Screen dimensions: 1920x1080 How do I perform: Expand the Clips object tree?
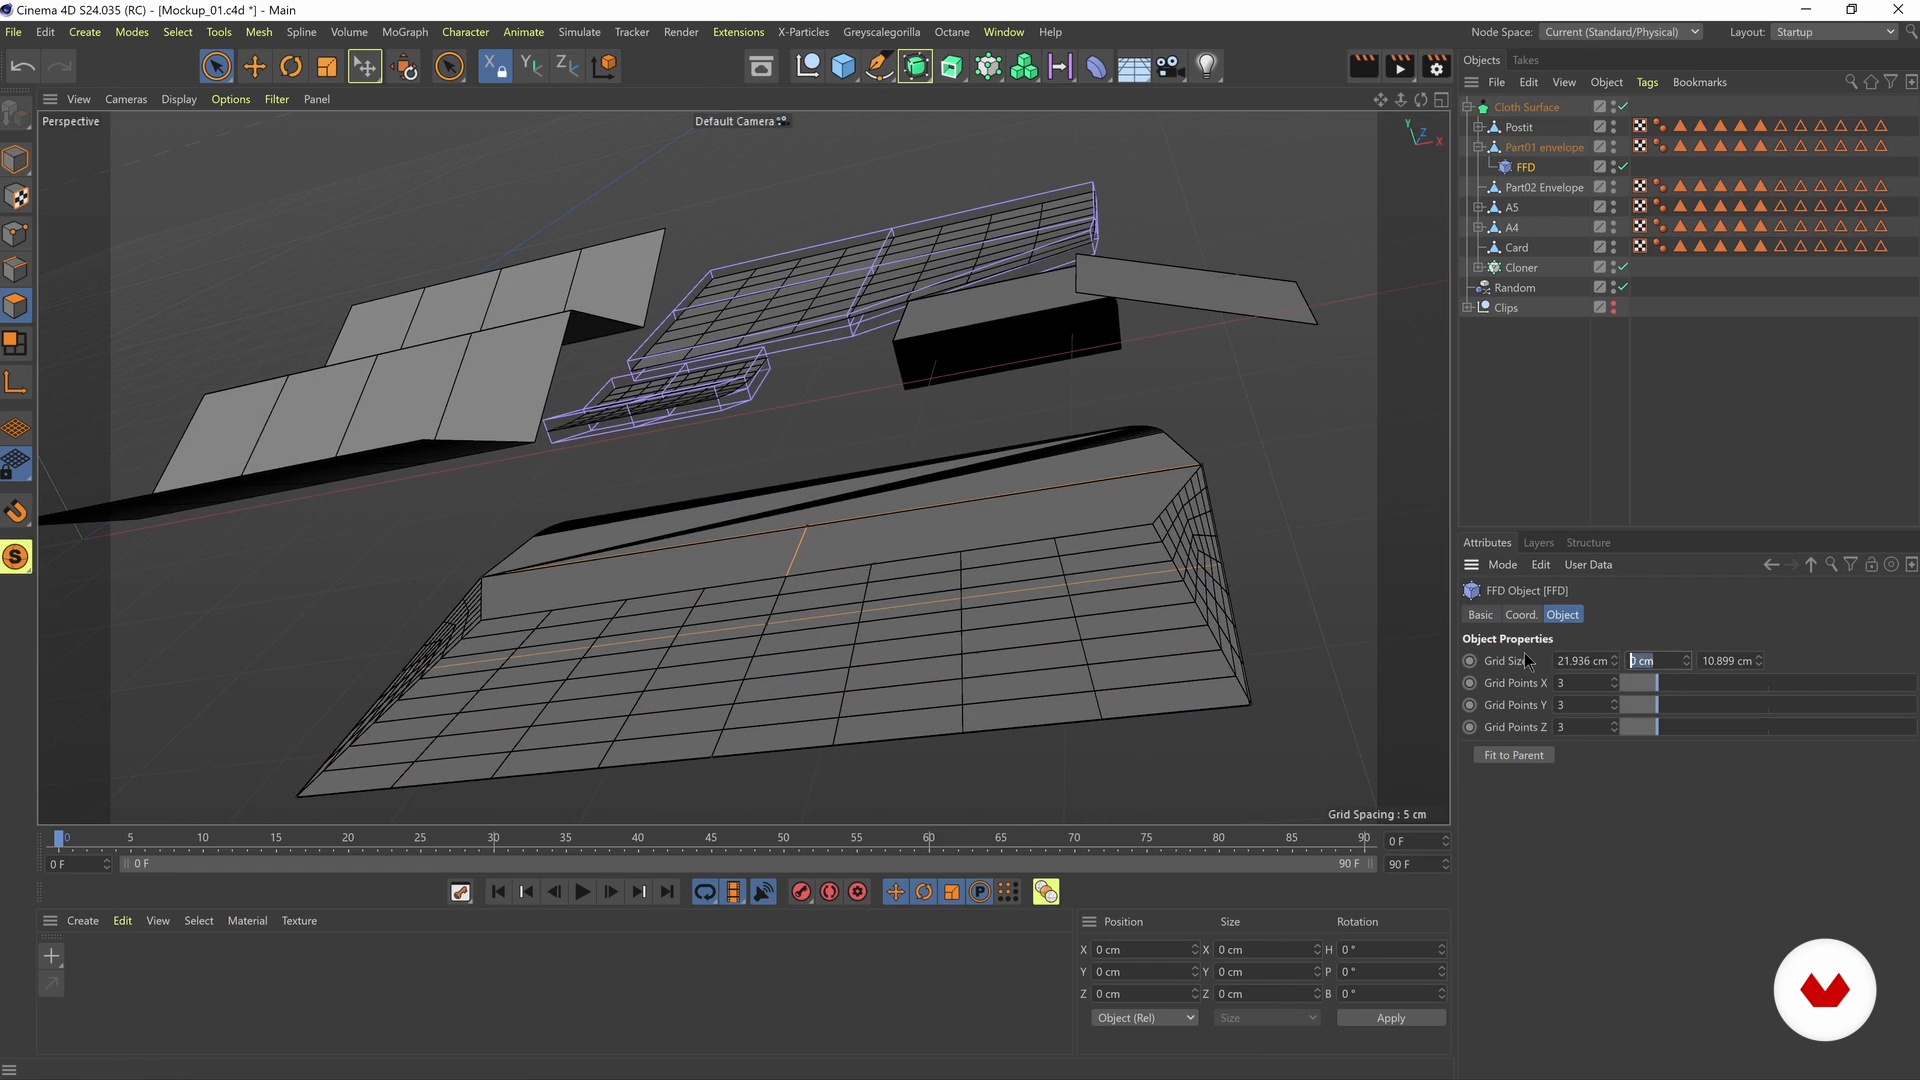click(1468, 307)
